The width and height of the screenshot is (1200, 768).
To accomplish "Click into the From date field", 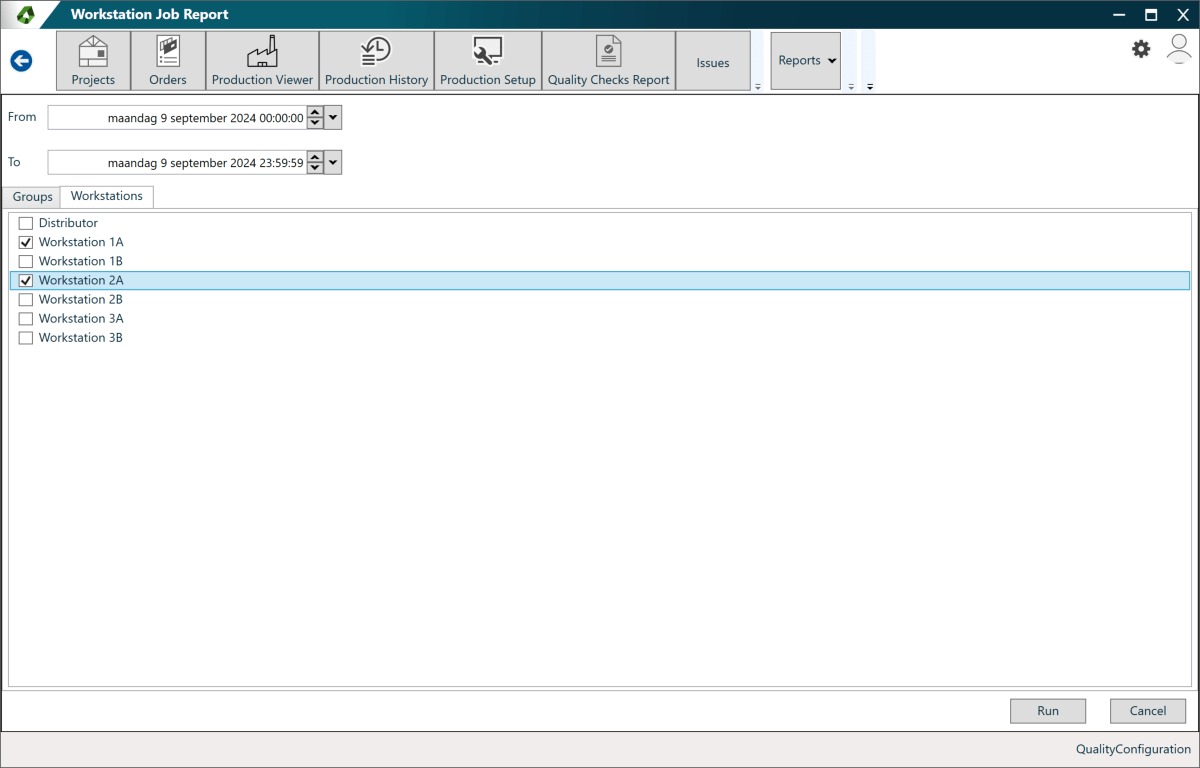I will [x=177, y=117].
